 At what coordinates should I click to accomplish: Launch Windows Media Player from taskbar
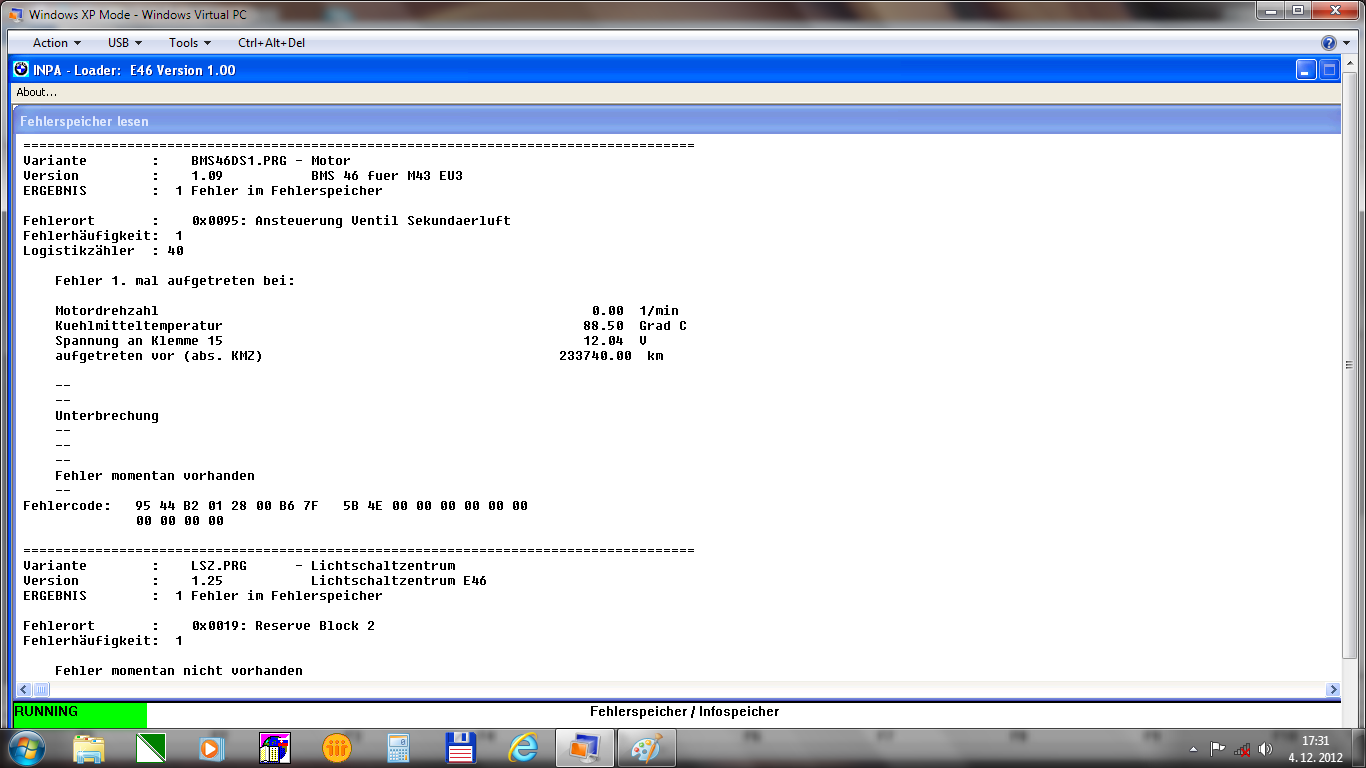pos(211,747)
